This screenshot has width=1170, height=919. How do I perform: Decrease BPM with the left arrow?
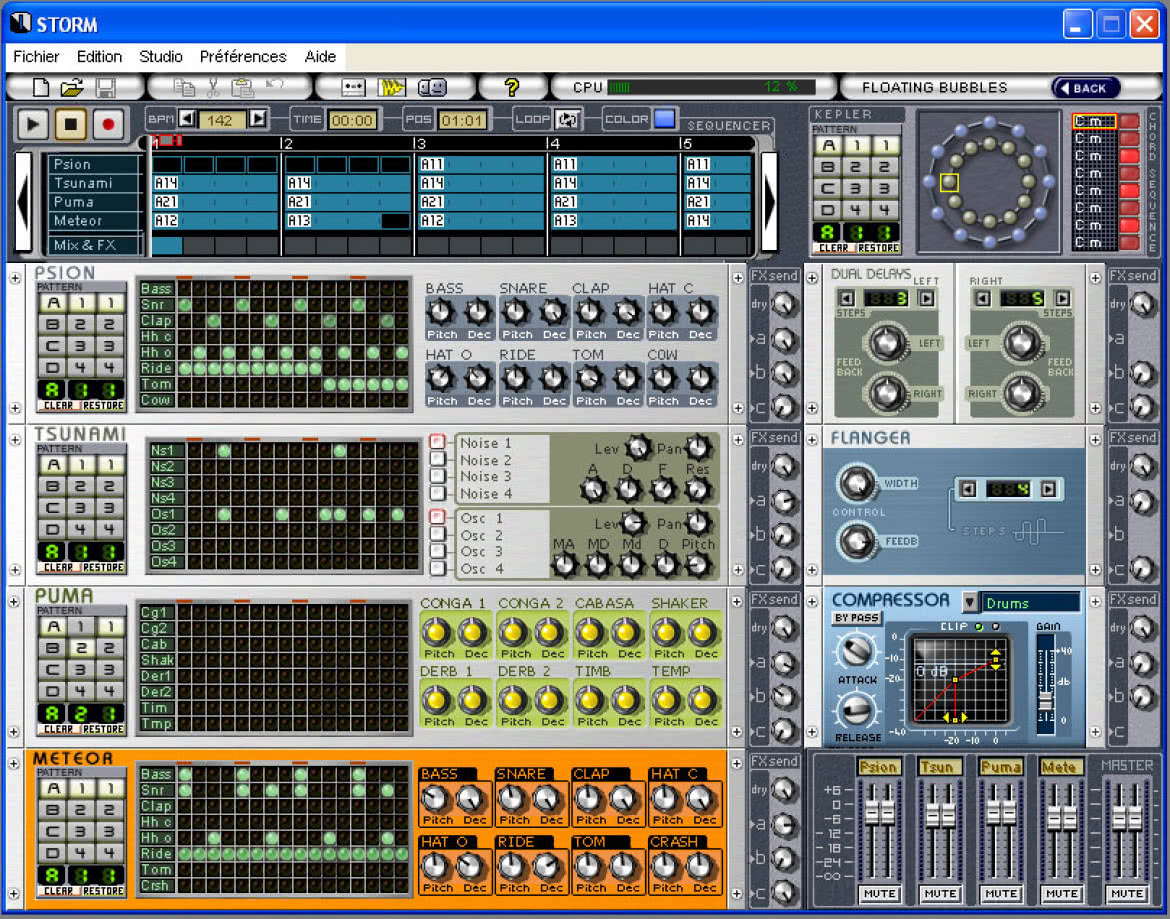click(187, 119)
